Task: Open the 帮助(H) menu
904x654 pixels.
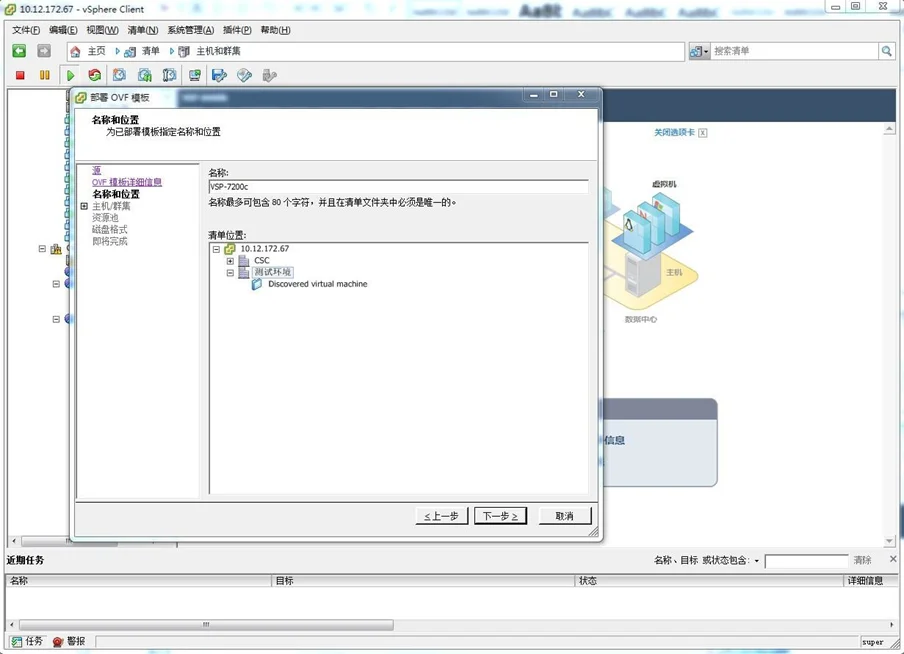Action: 275,30
